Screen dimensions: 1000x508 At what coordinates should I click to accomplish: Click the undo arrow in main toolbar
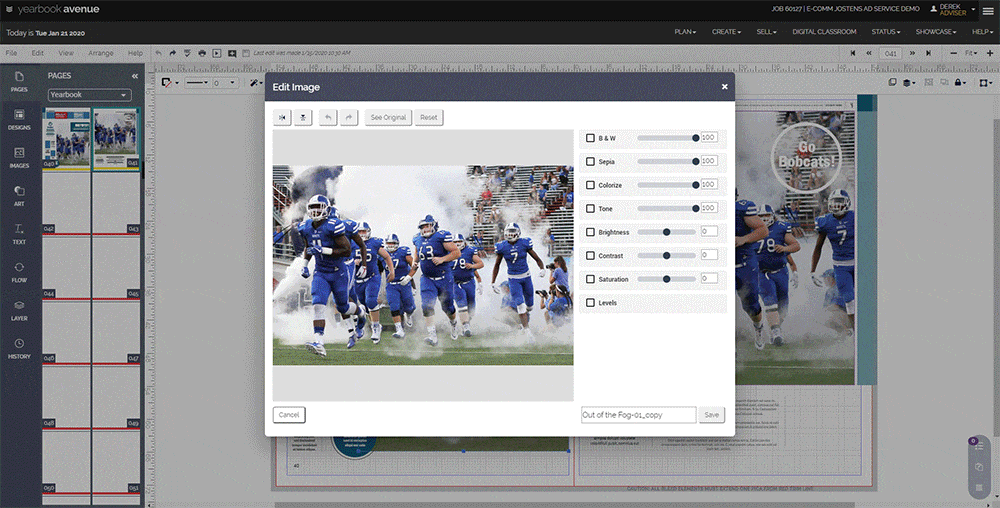click(x=159, y=54)
